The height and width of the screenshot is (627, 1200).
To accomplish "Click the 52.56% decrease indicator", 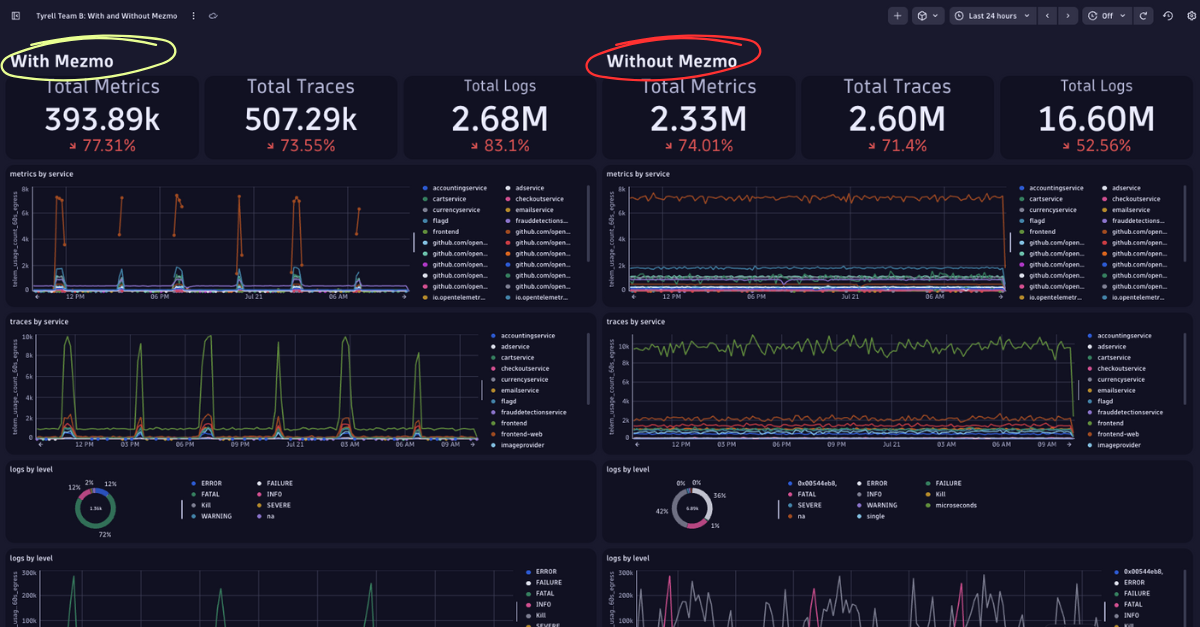I will coord(1096,146).
